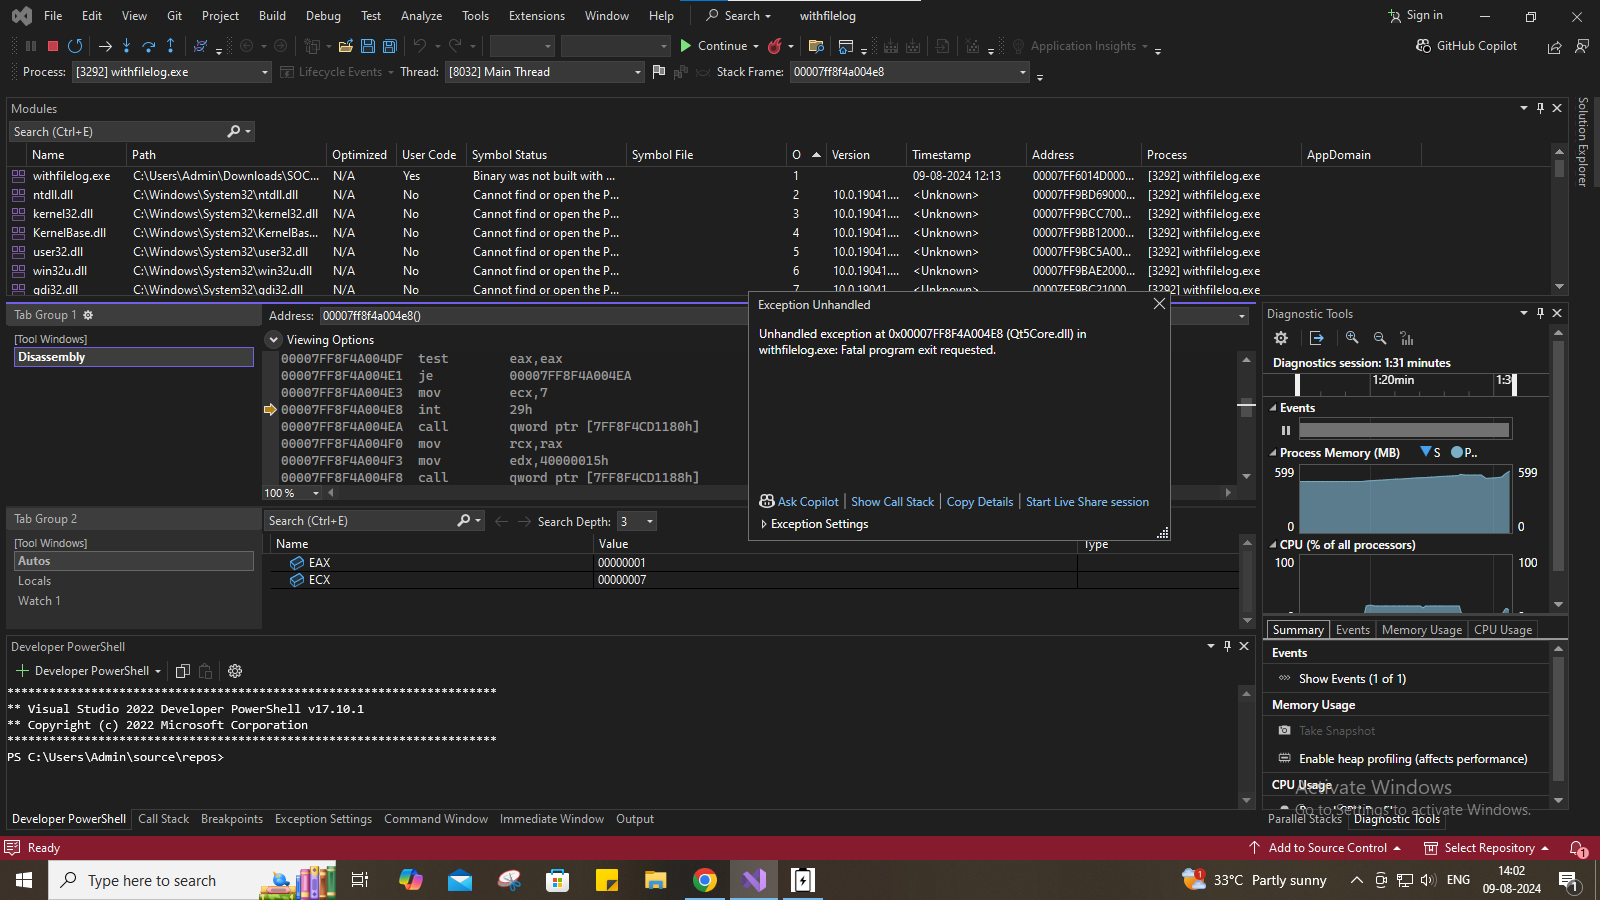Click the Ask Copilot link

[x=799, y=502]
